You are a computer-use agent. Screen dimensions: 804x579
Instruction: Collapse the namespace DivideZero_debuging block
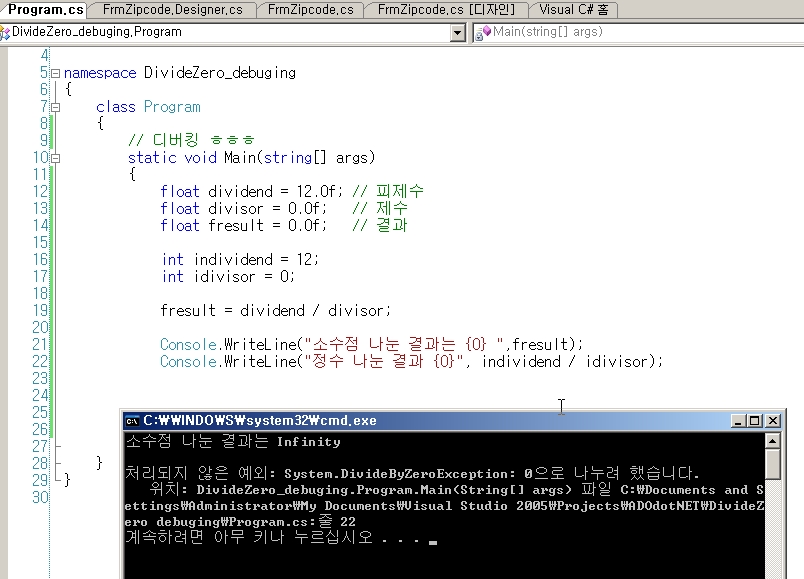pos(55,73)
